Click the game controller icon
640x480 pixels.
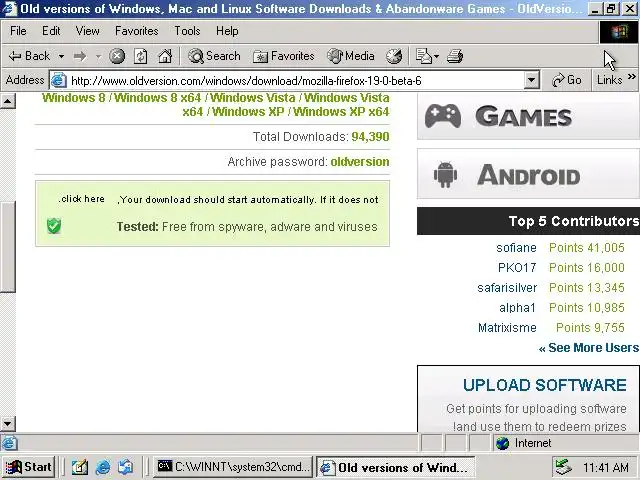pos(443,116)
